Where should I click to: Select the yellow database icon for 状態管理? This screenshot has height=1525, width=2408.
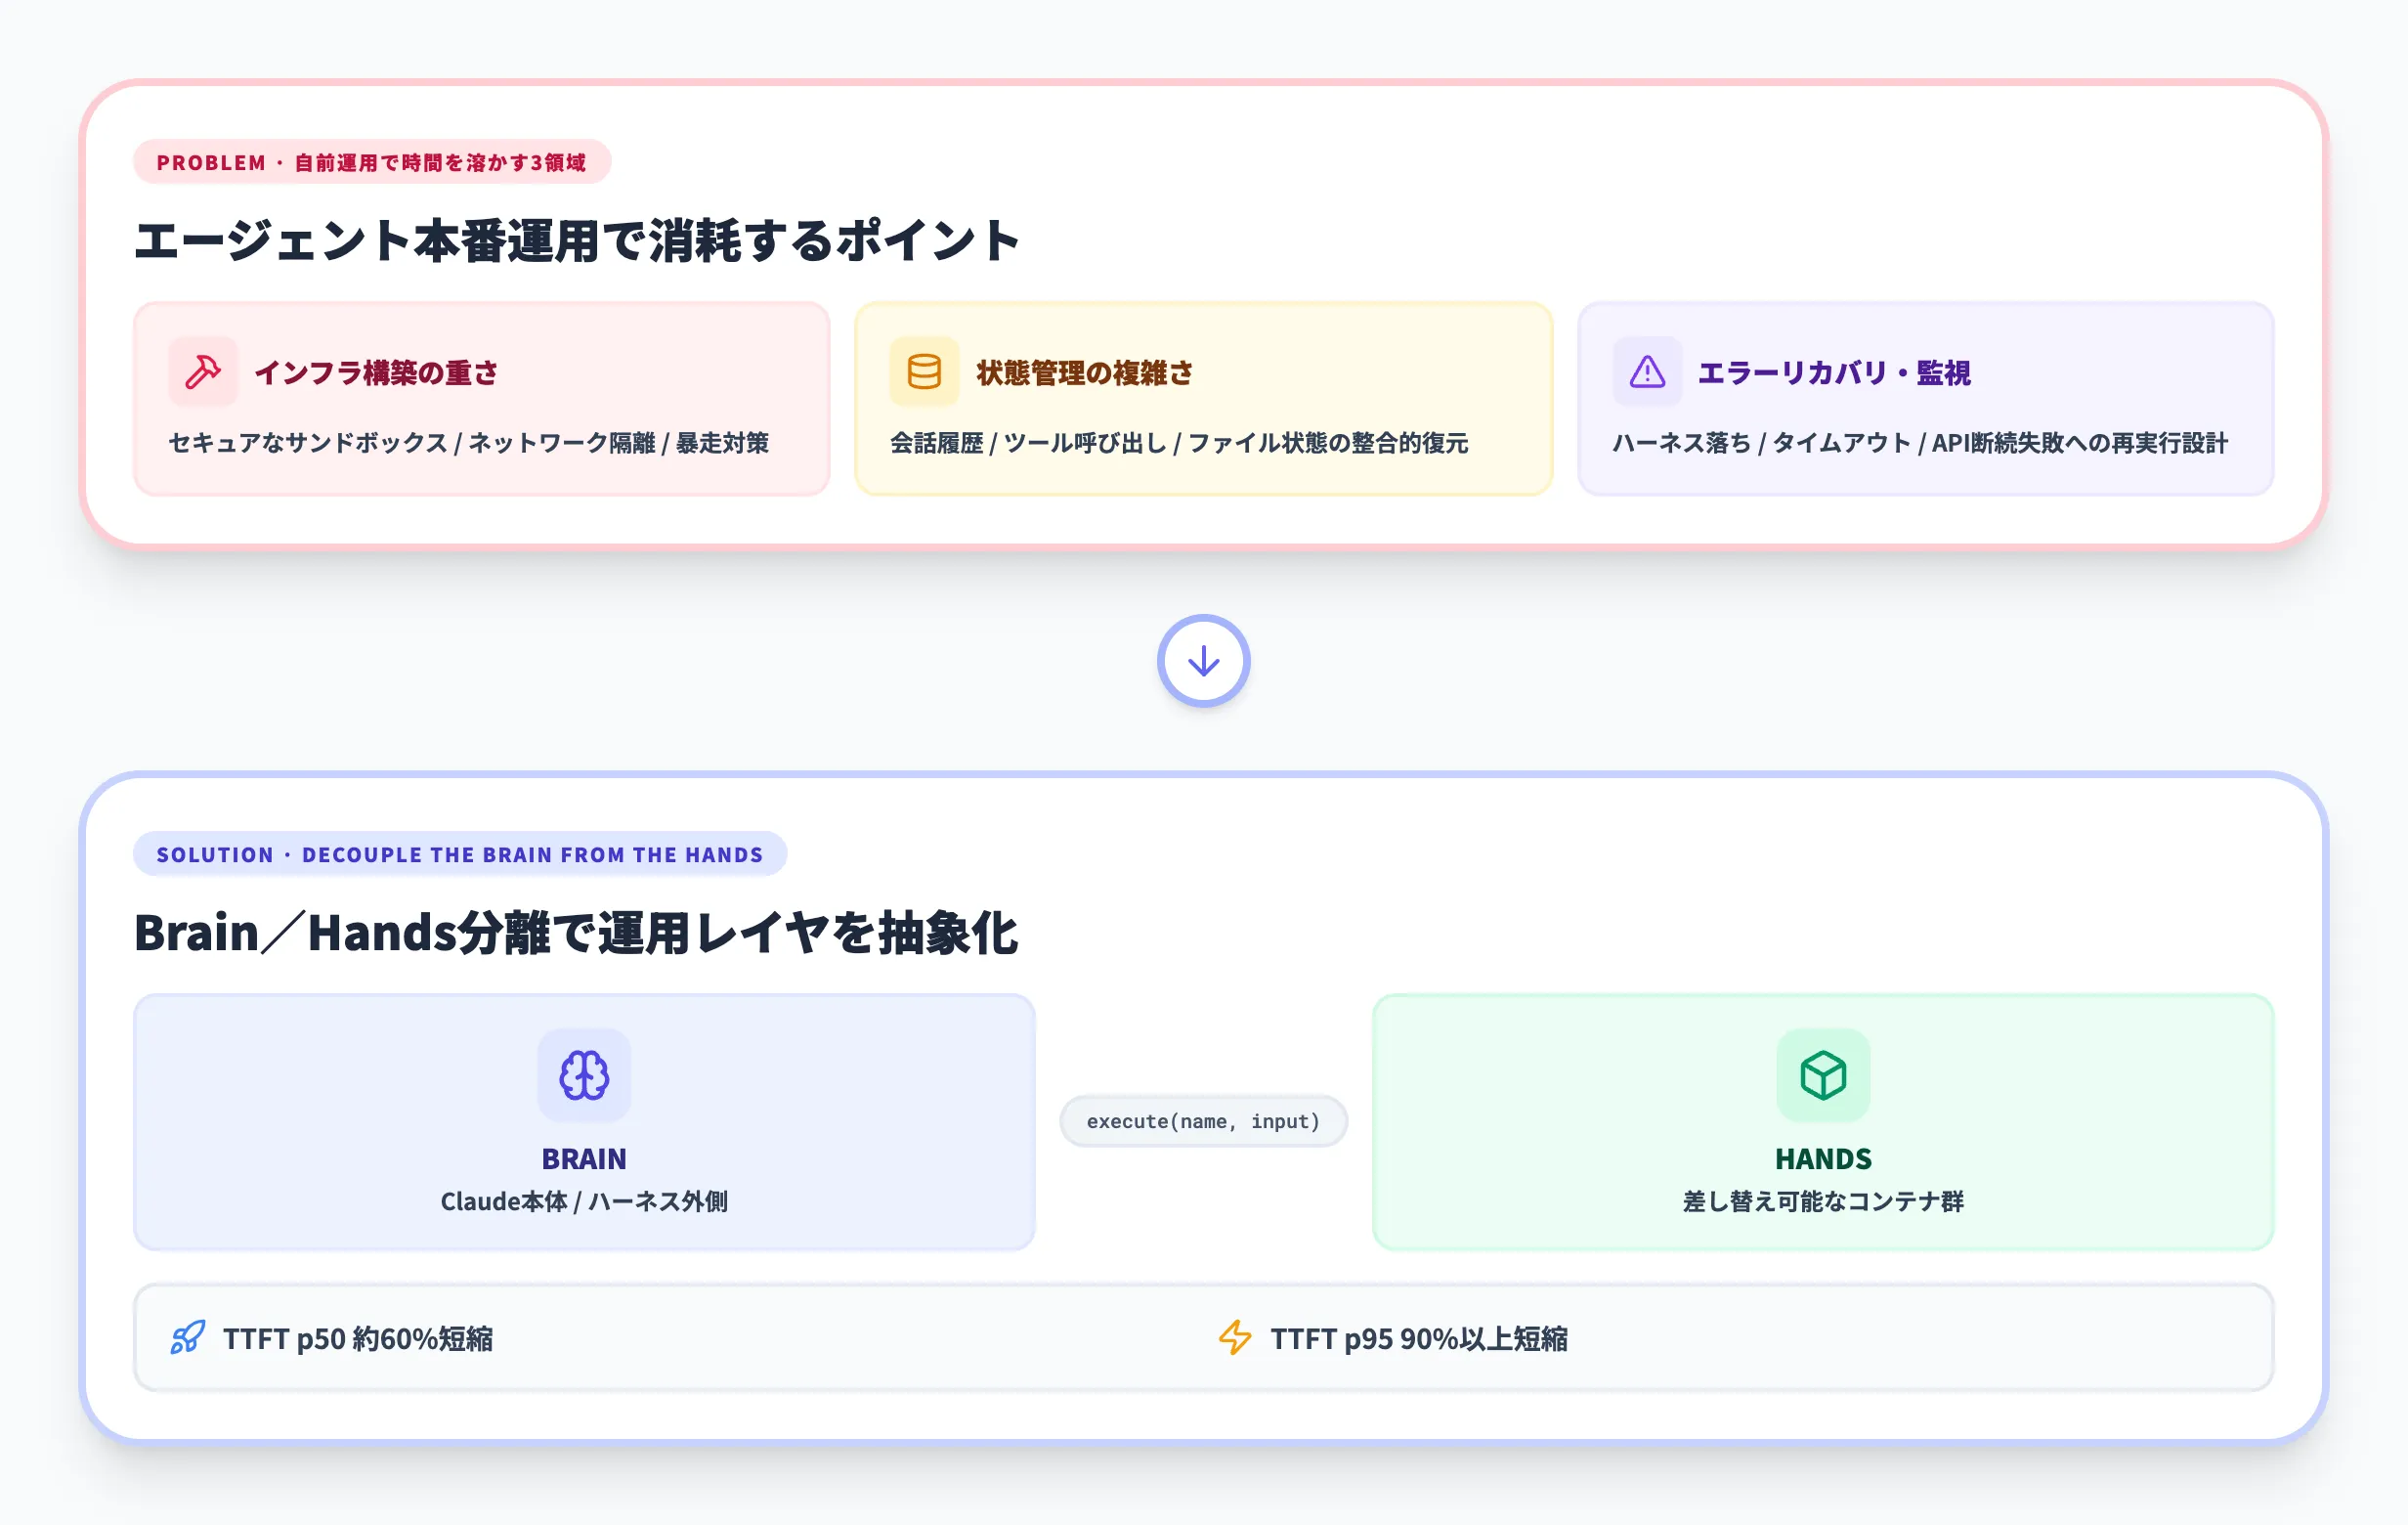(924, 373)
